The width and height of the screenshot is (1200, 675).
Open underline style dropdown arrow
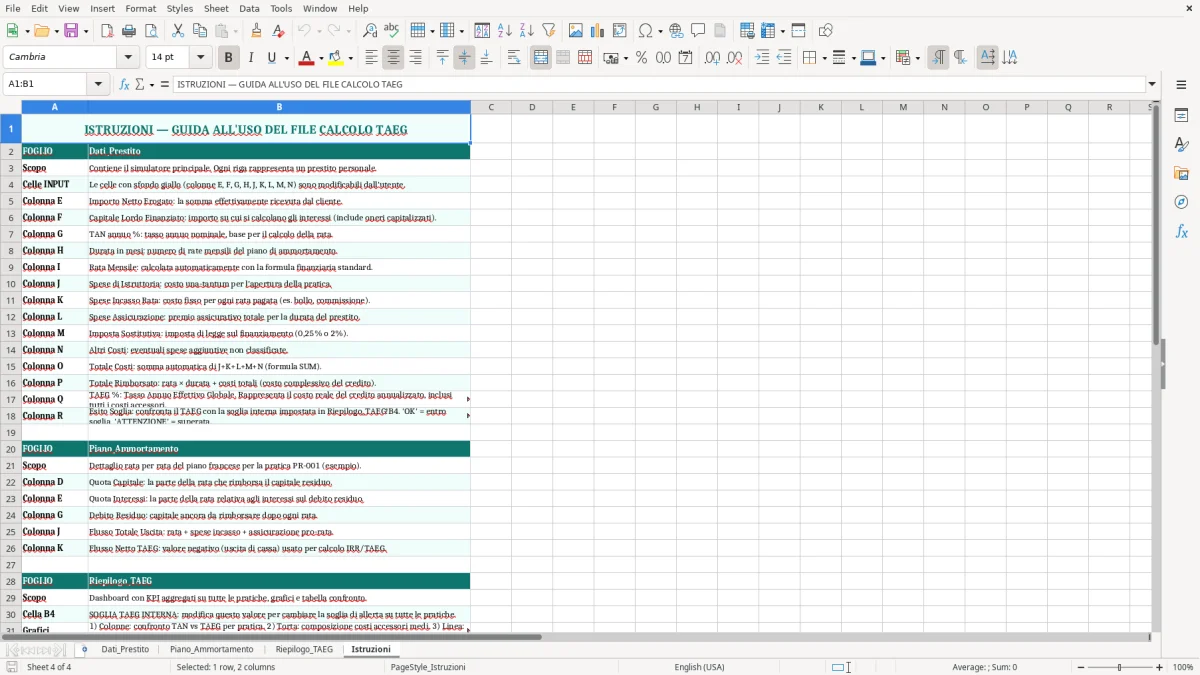[x=286, y=58]
